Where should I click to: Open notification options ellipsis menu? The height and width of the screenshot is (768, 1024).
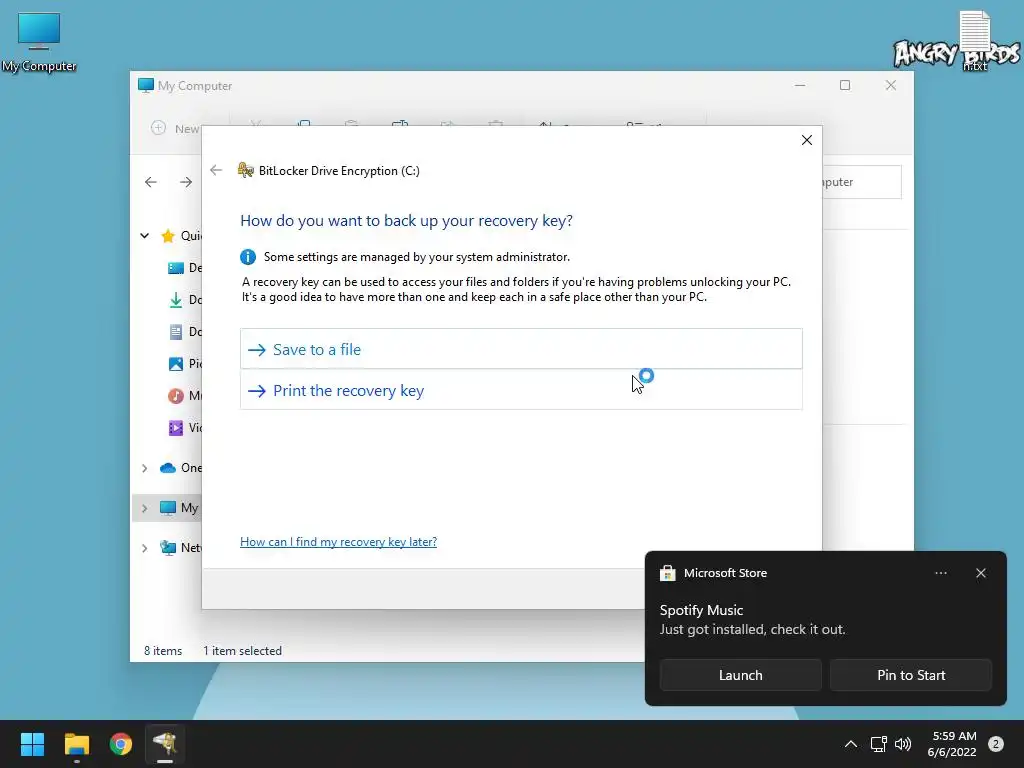coord(941,573)
